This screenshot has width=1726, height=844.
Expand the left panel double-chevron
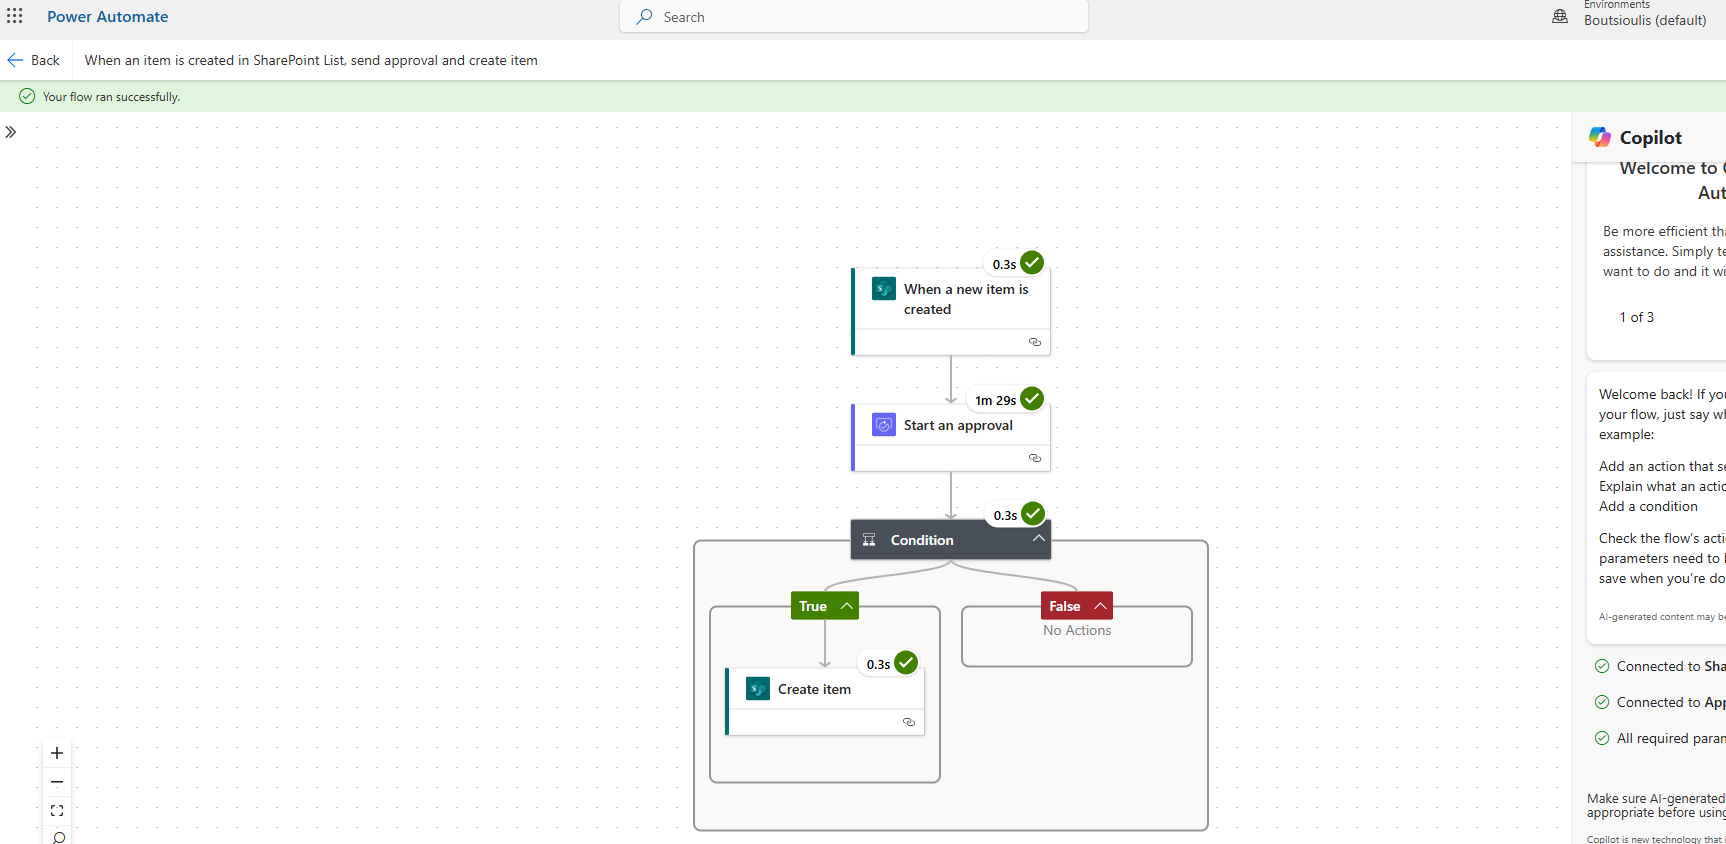11,132
